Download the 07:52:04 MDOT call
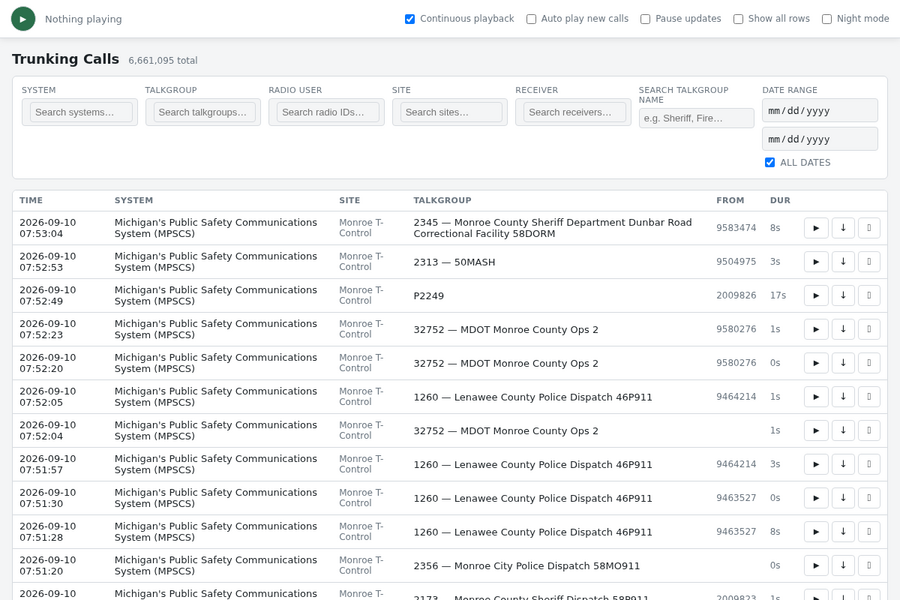900x600 pixels. (x=843, y=431)
